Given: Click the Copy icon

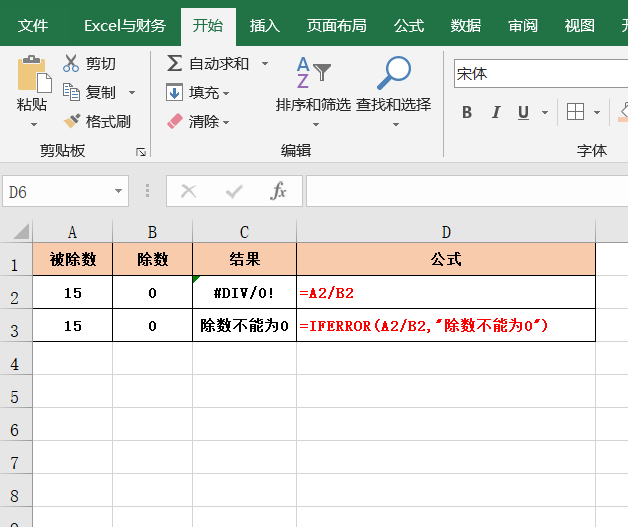Looking at the screenshot, I should [71, 92].
